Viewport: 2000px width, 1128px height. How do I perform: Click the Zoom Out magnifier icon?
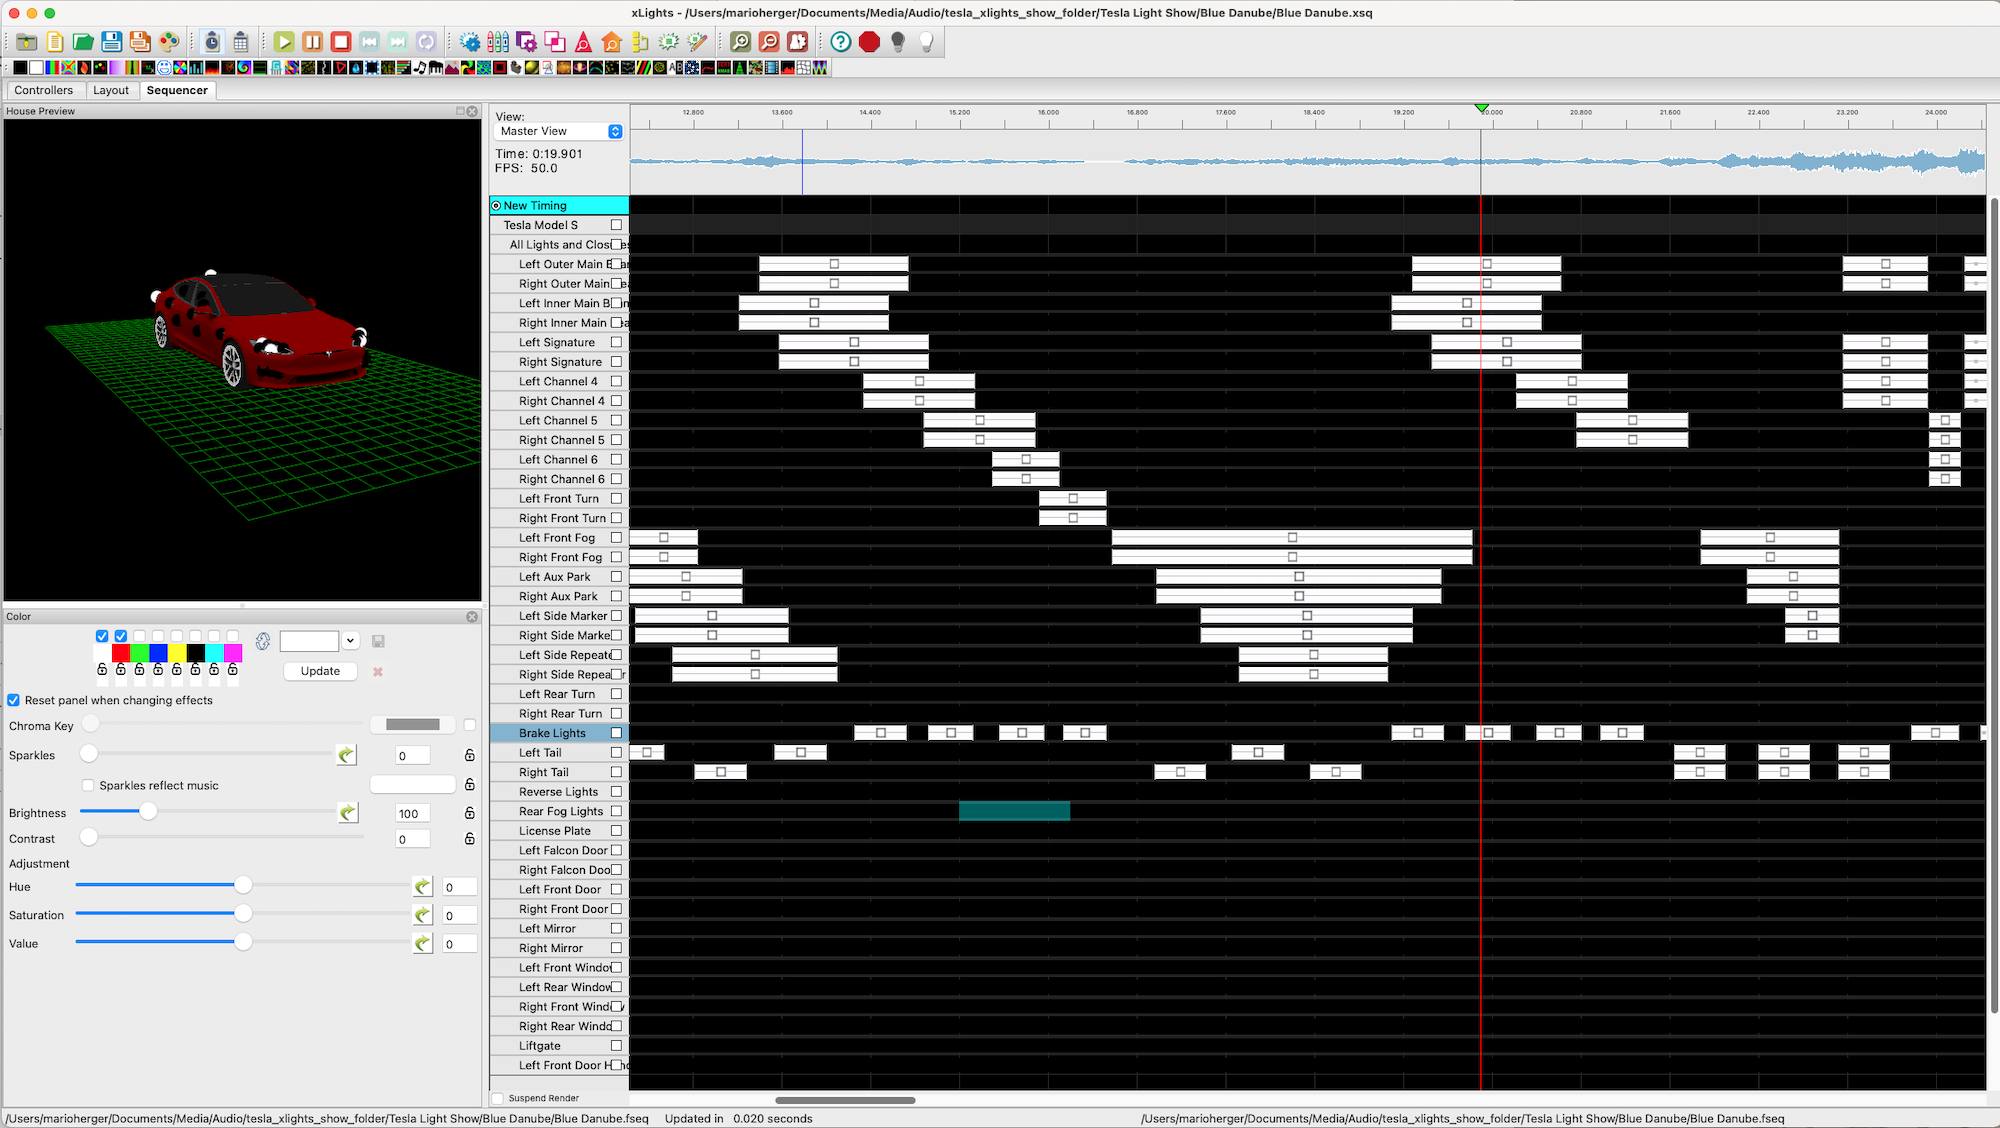click(769, 42)
